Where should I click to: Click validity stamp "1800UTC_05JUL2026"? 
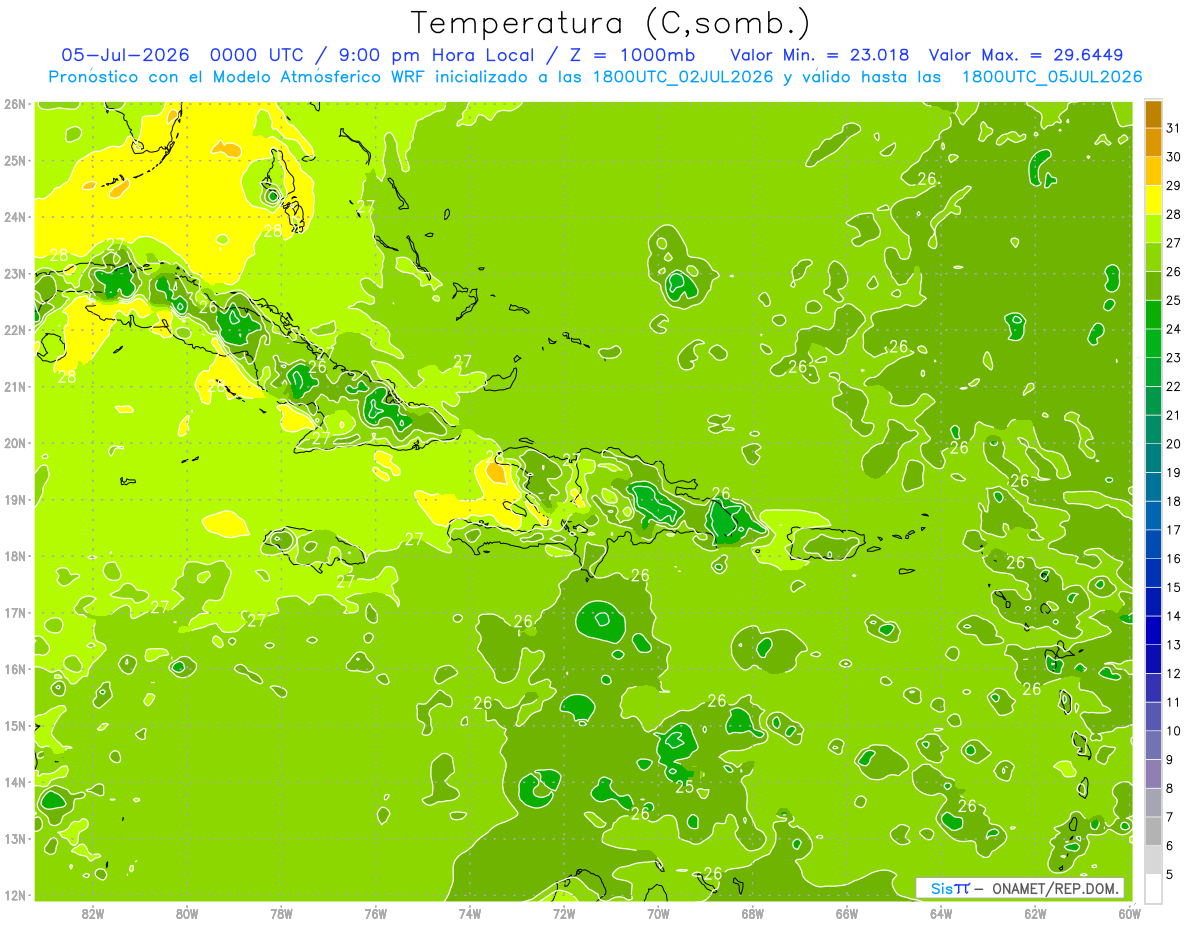click(x=1051, y=77)
